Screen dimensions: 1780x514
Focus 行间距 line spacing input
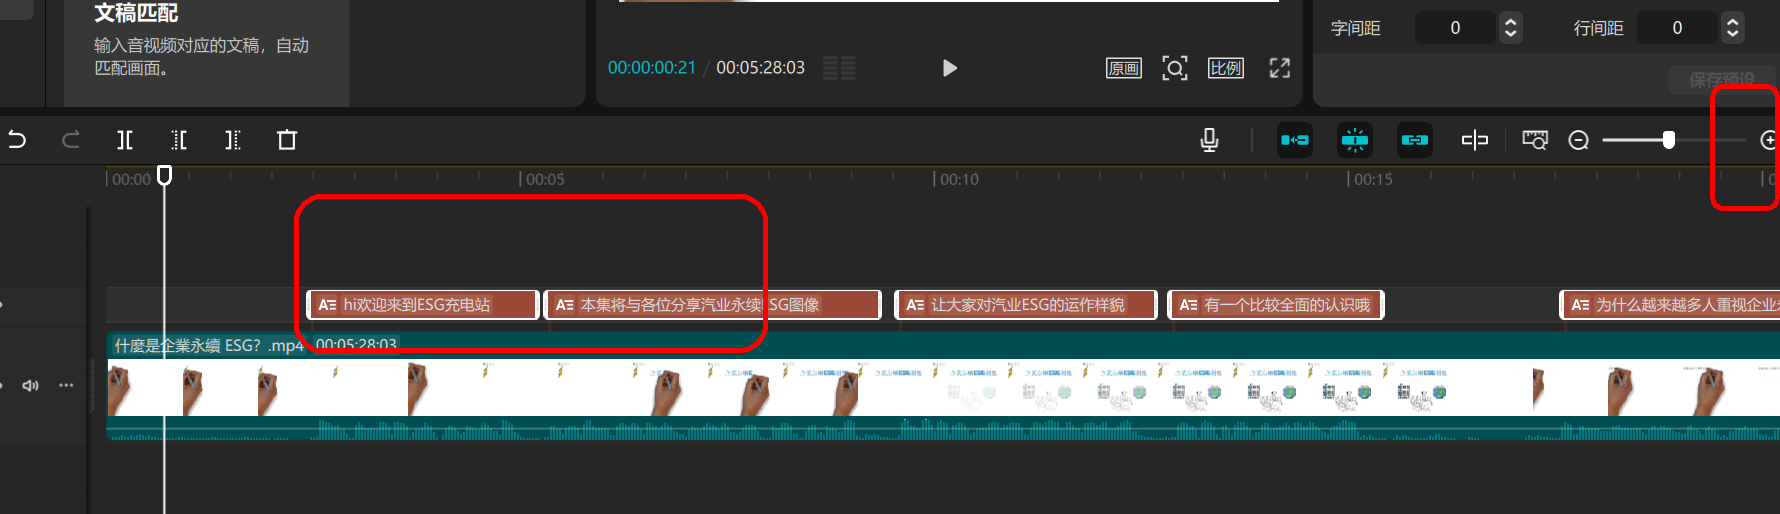1677,28
